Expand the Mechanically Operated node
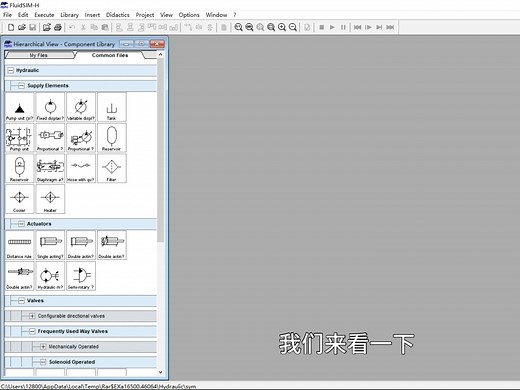 43,347
